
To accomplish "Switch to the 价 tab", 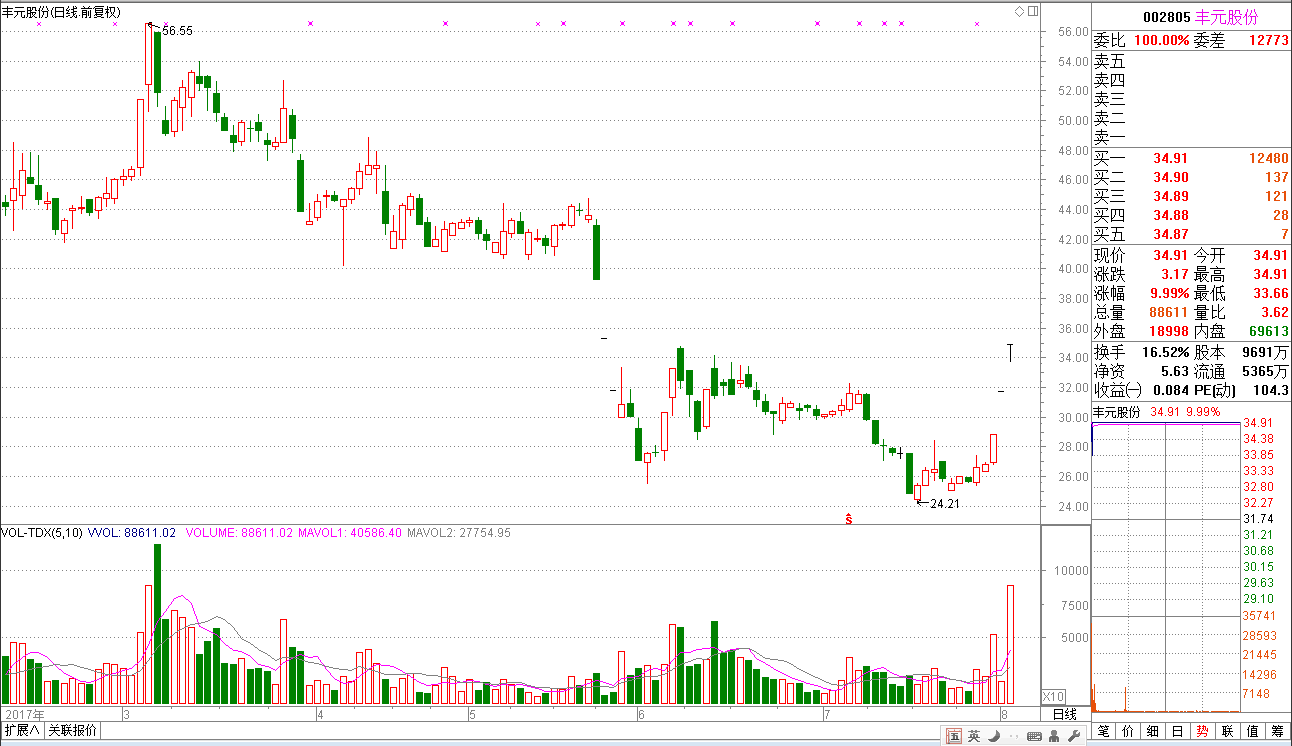I will [x=1128, y=731].
